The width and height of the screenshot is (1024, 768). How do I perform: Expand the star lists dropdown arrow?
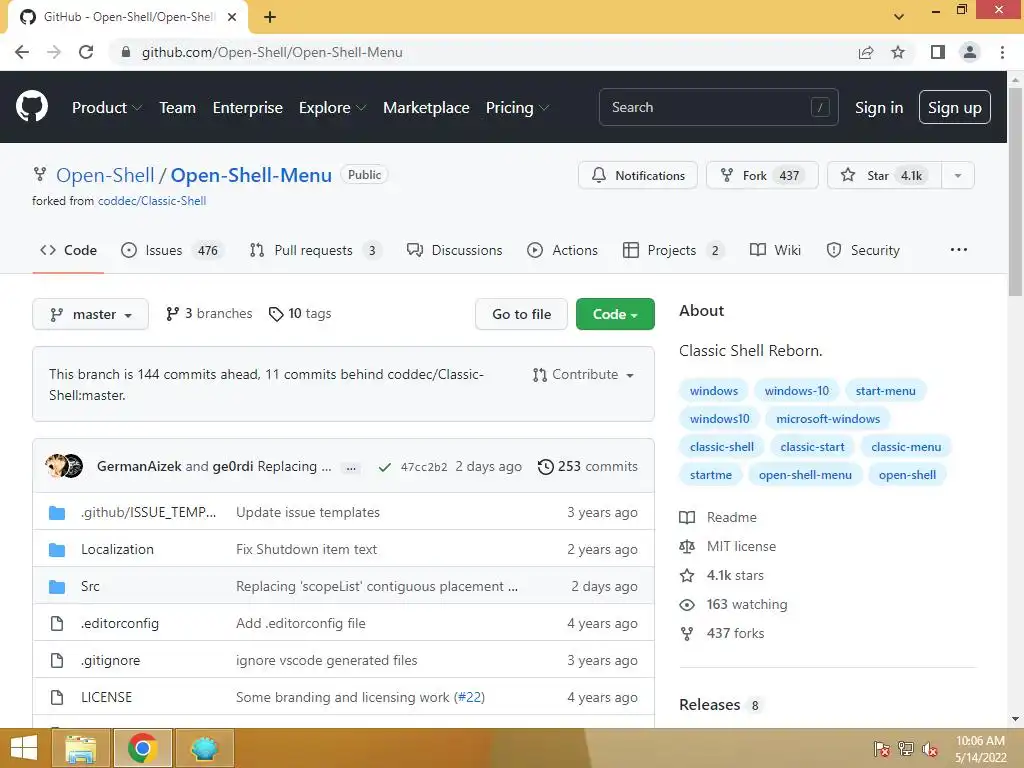tap(958, 175)
